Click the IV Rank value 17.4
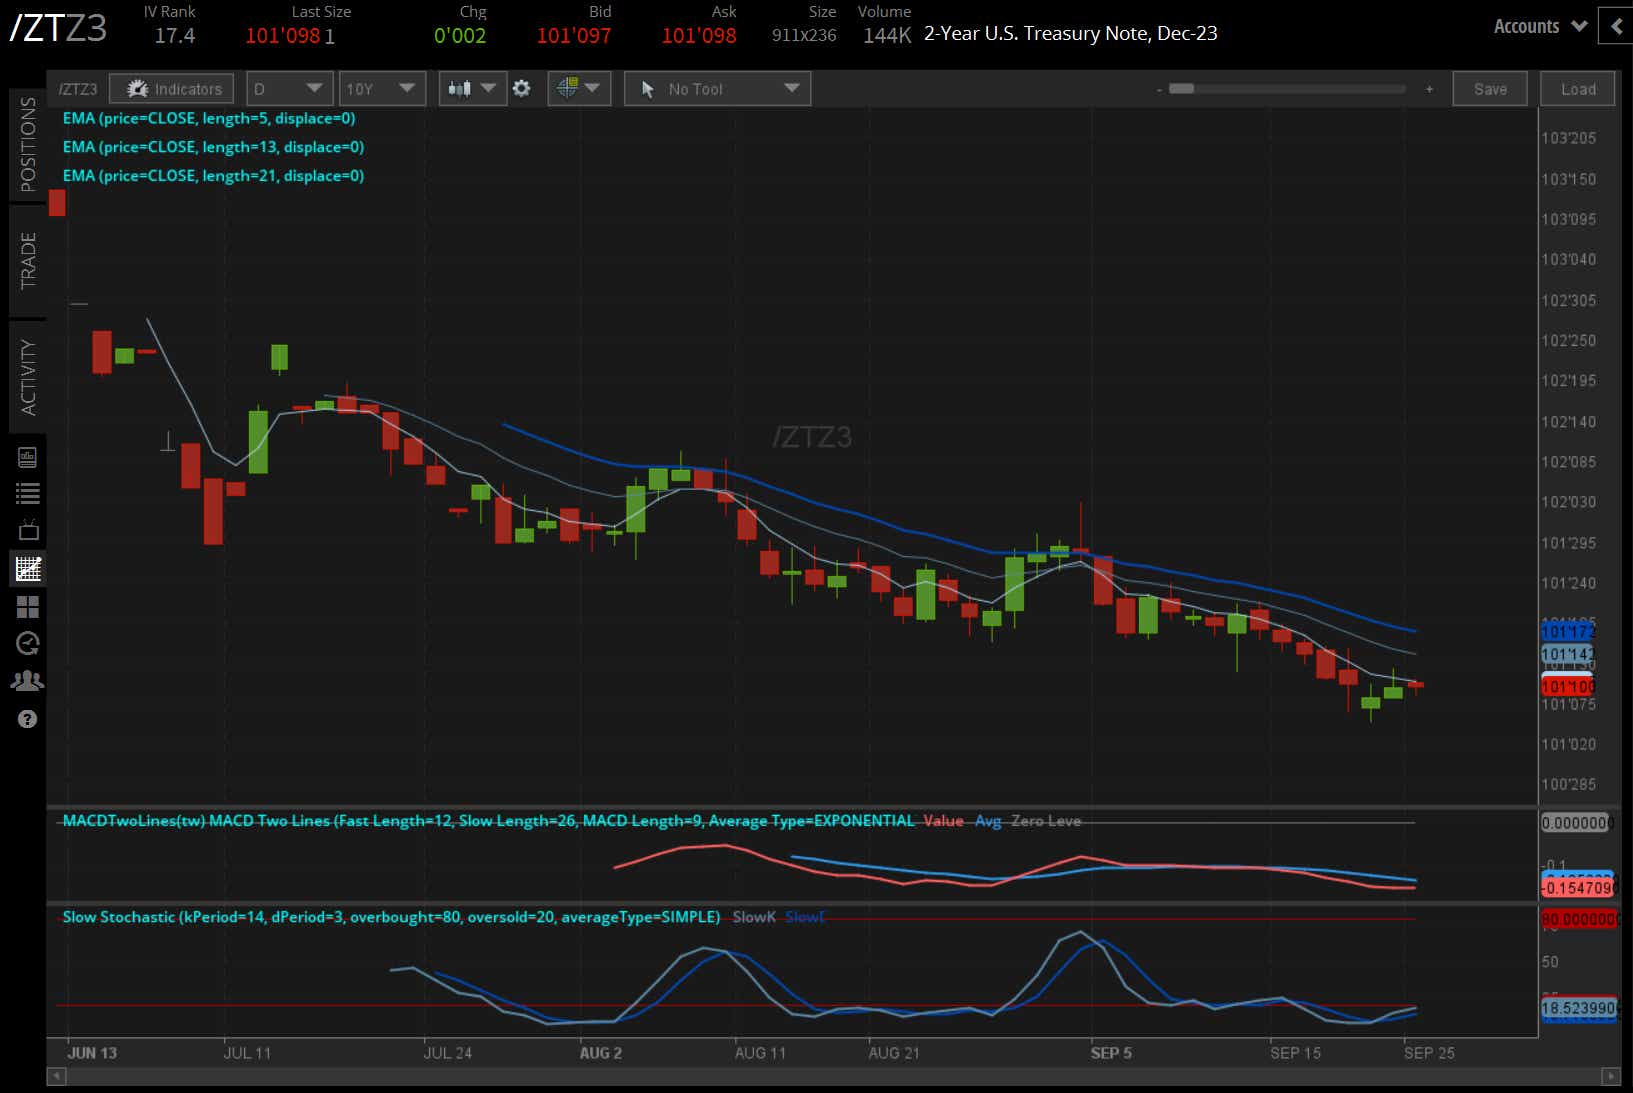 click(x=175, y=36)
